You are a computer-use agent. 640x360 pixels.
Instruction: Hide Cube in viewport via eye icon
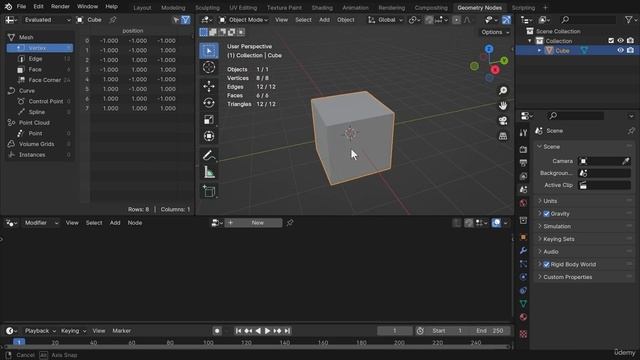pos(620,51)
